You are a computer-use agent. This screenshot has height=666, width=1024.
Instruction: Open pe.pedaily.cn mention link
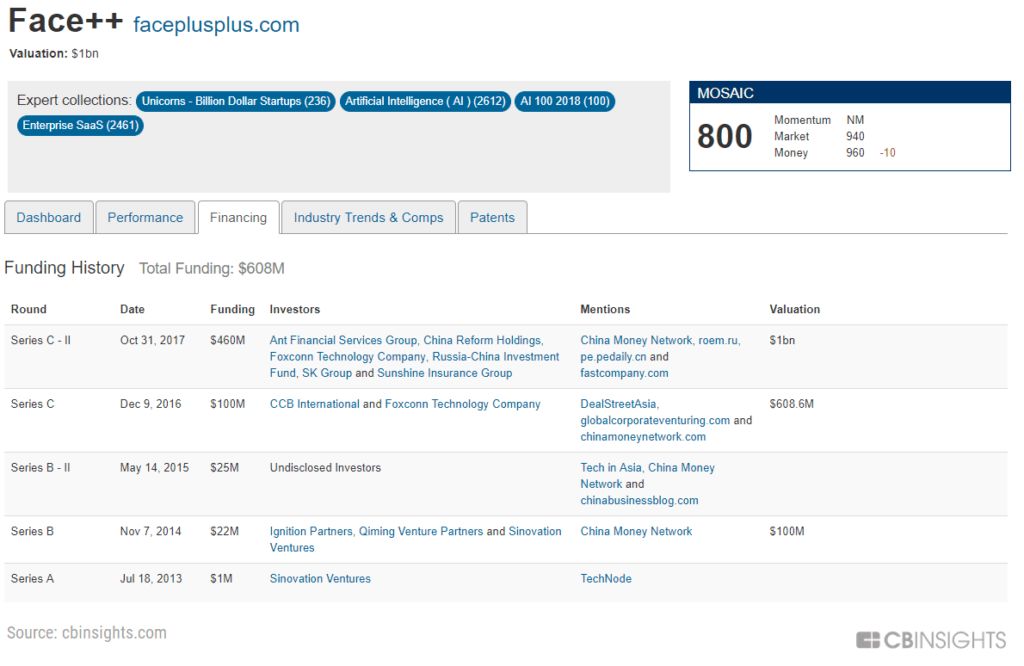click(613, 357)
